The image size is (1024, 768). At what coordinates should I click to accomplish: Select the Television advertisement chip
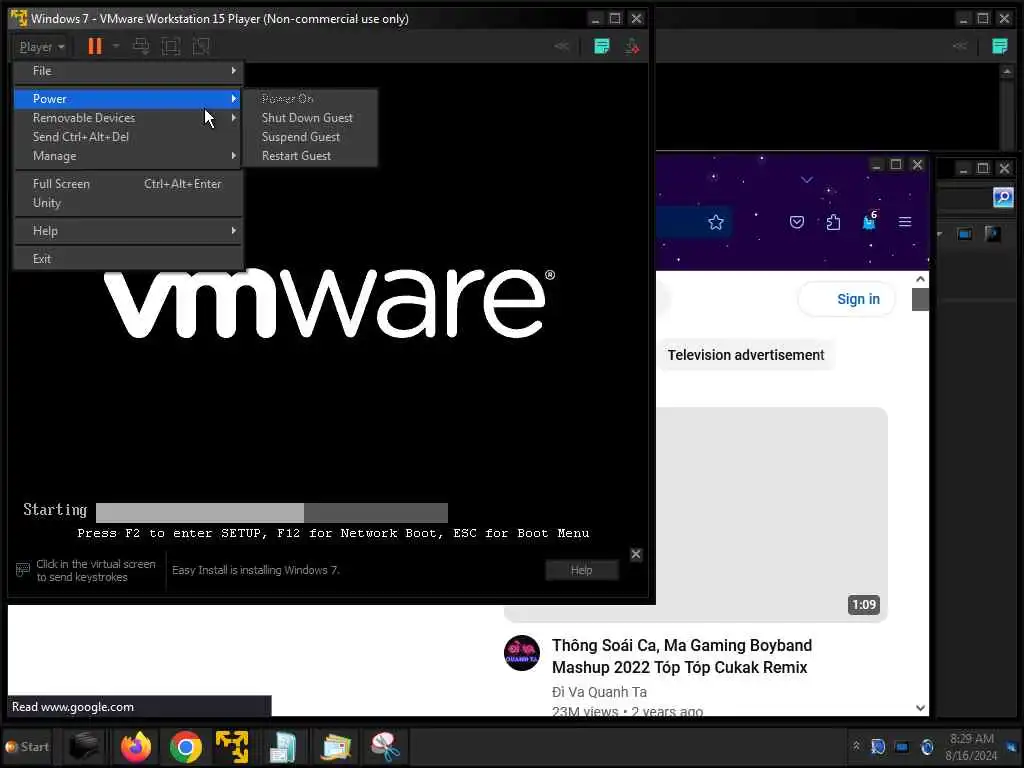(x=746, y=355)
